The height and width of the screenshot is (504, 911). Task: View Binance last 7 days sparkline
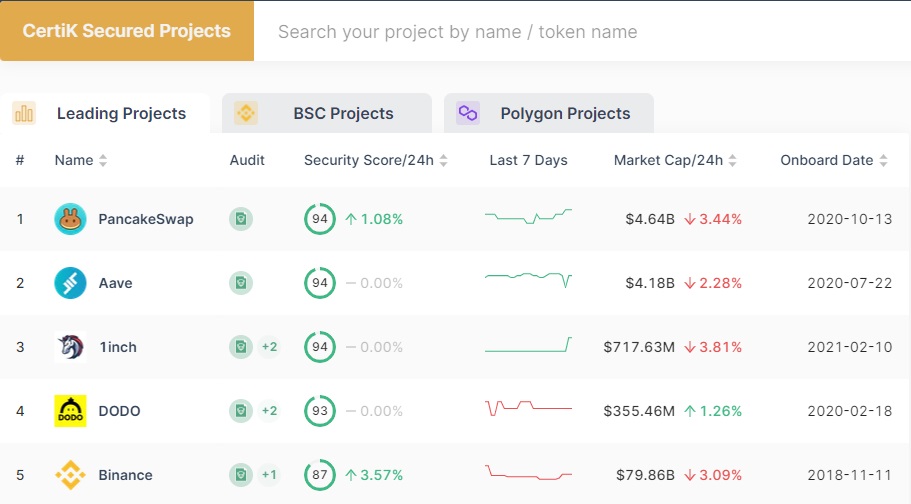pyautogui.click(x=528, y=472)
